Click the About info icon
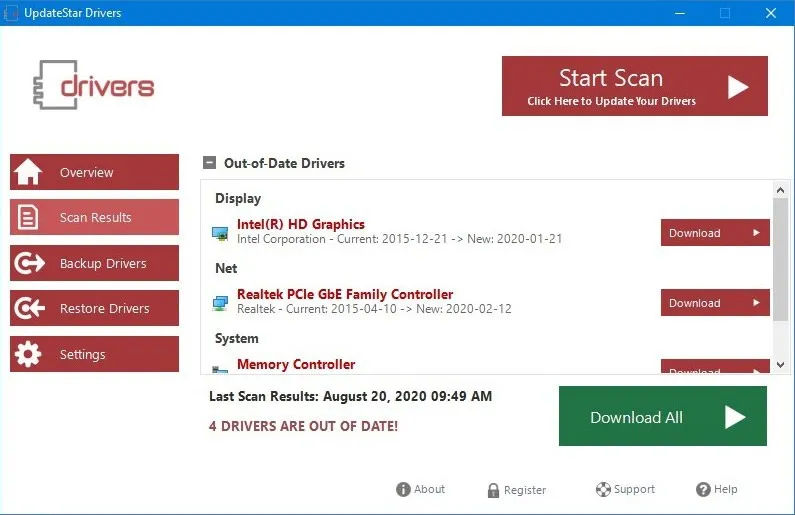This screenshot has width=795, height=515. (403, 489)
